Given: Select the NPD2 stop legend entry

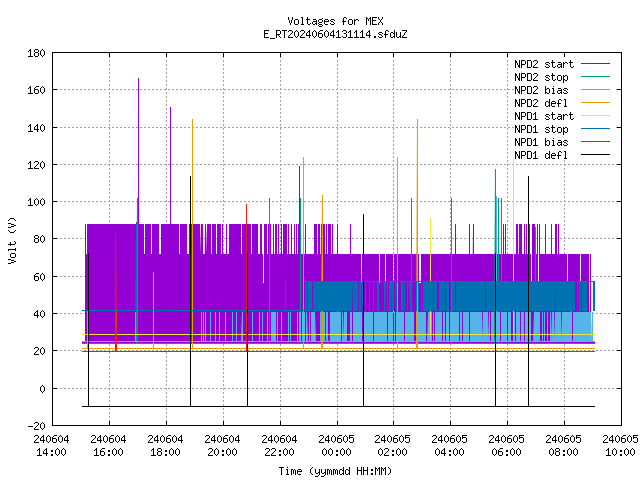Looking at the screenshot, I should (541, 77).
